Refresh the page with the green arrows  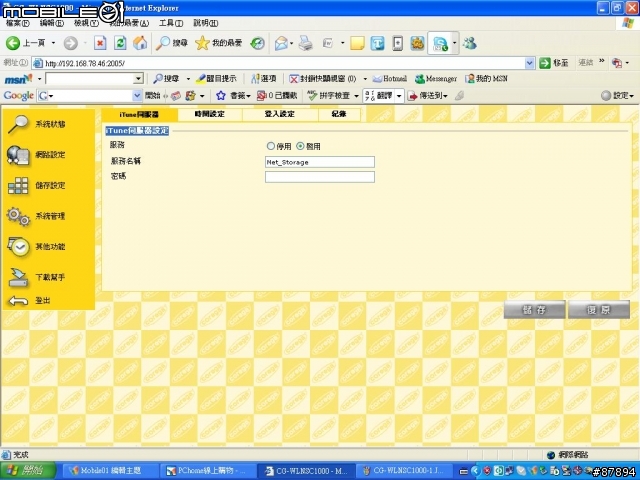tap(120, 43)
